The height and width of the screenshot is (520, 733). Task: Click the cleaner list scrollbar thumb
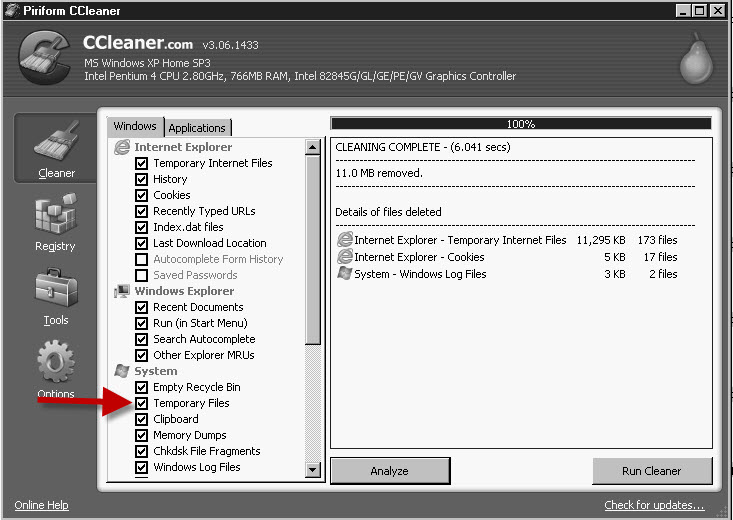(x=312, y=250)
